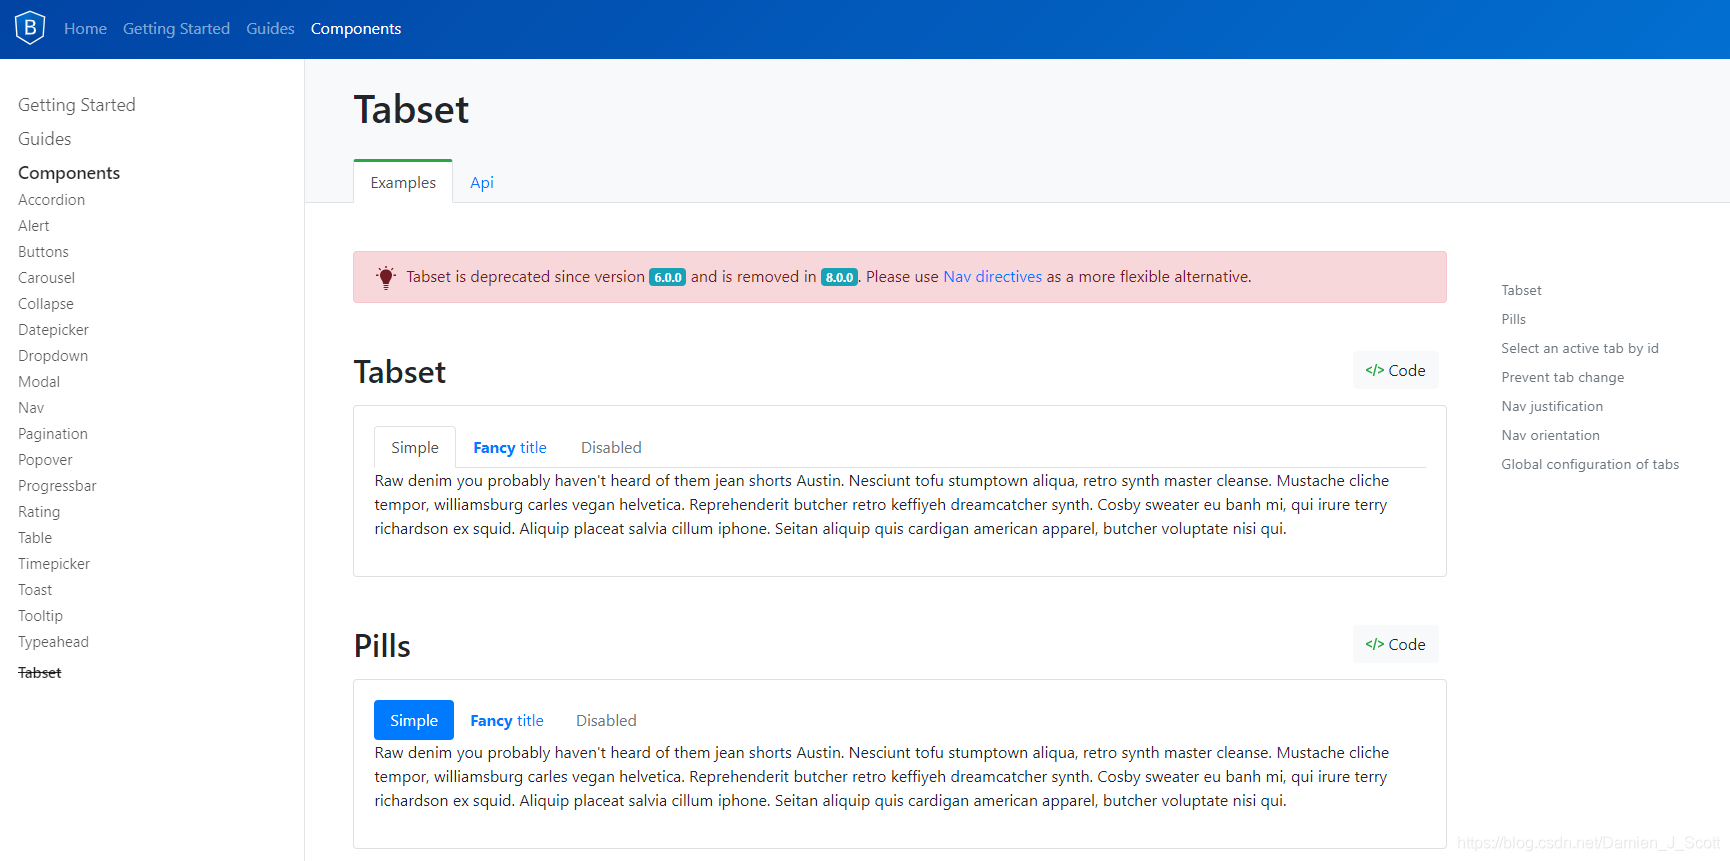Open Guides in sidebar
Viewport: 1730px width, 861px height.
pyautogui.click(x=45, y=139)
